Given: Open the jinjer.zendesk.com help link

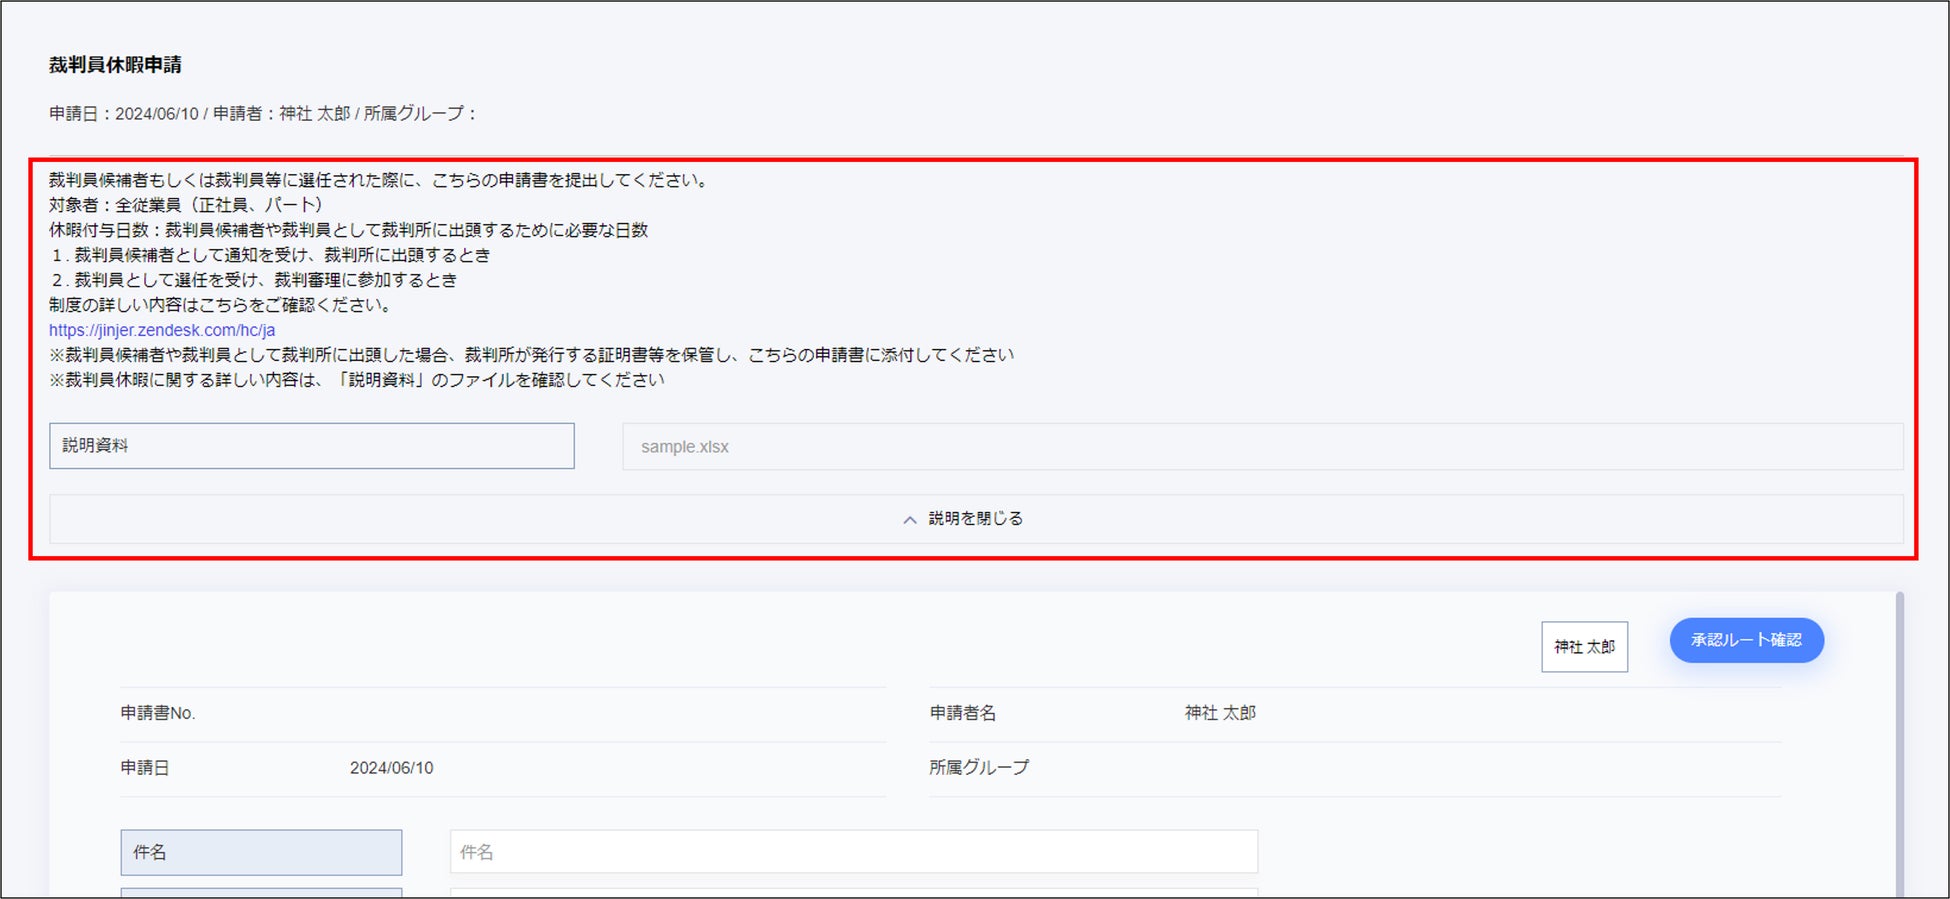Looking at the screenshot, I should click(162, 330).
